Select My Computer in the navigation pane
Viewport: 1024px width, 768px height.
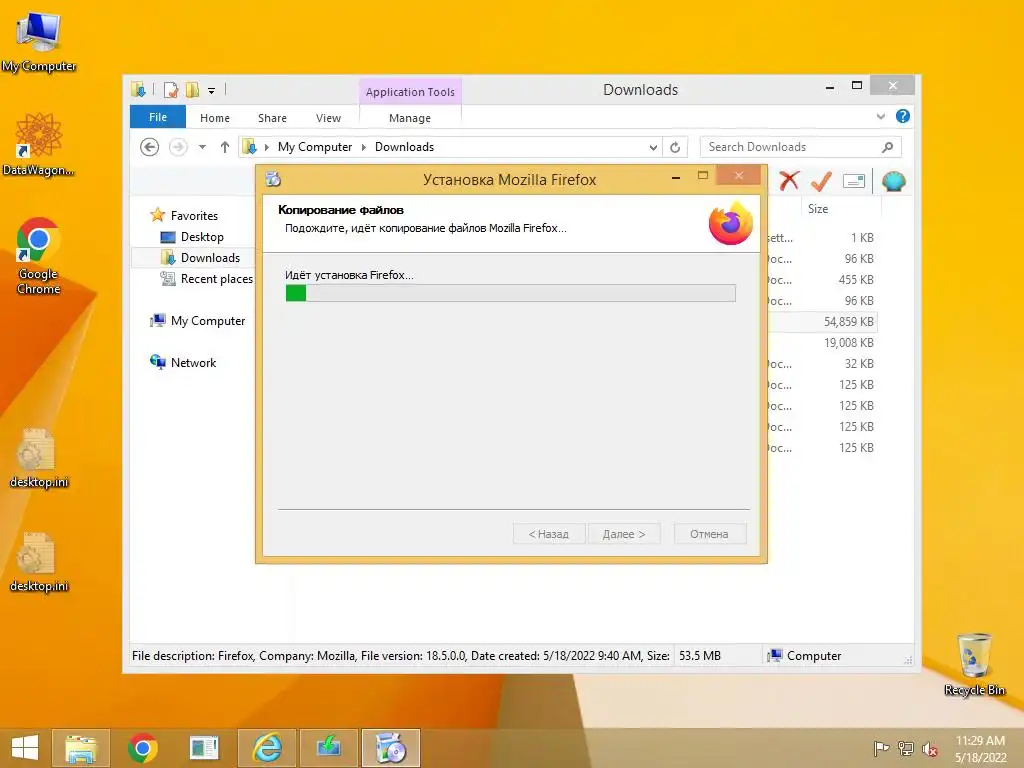point(208,321)
